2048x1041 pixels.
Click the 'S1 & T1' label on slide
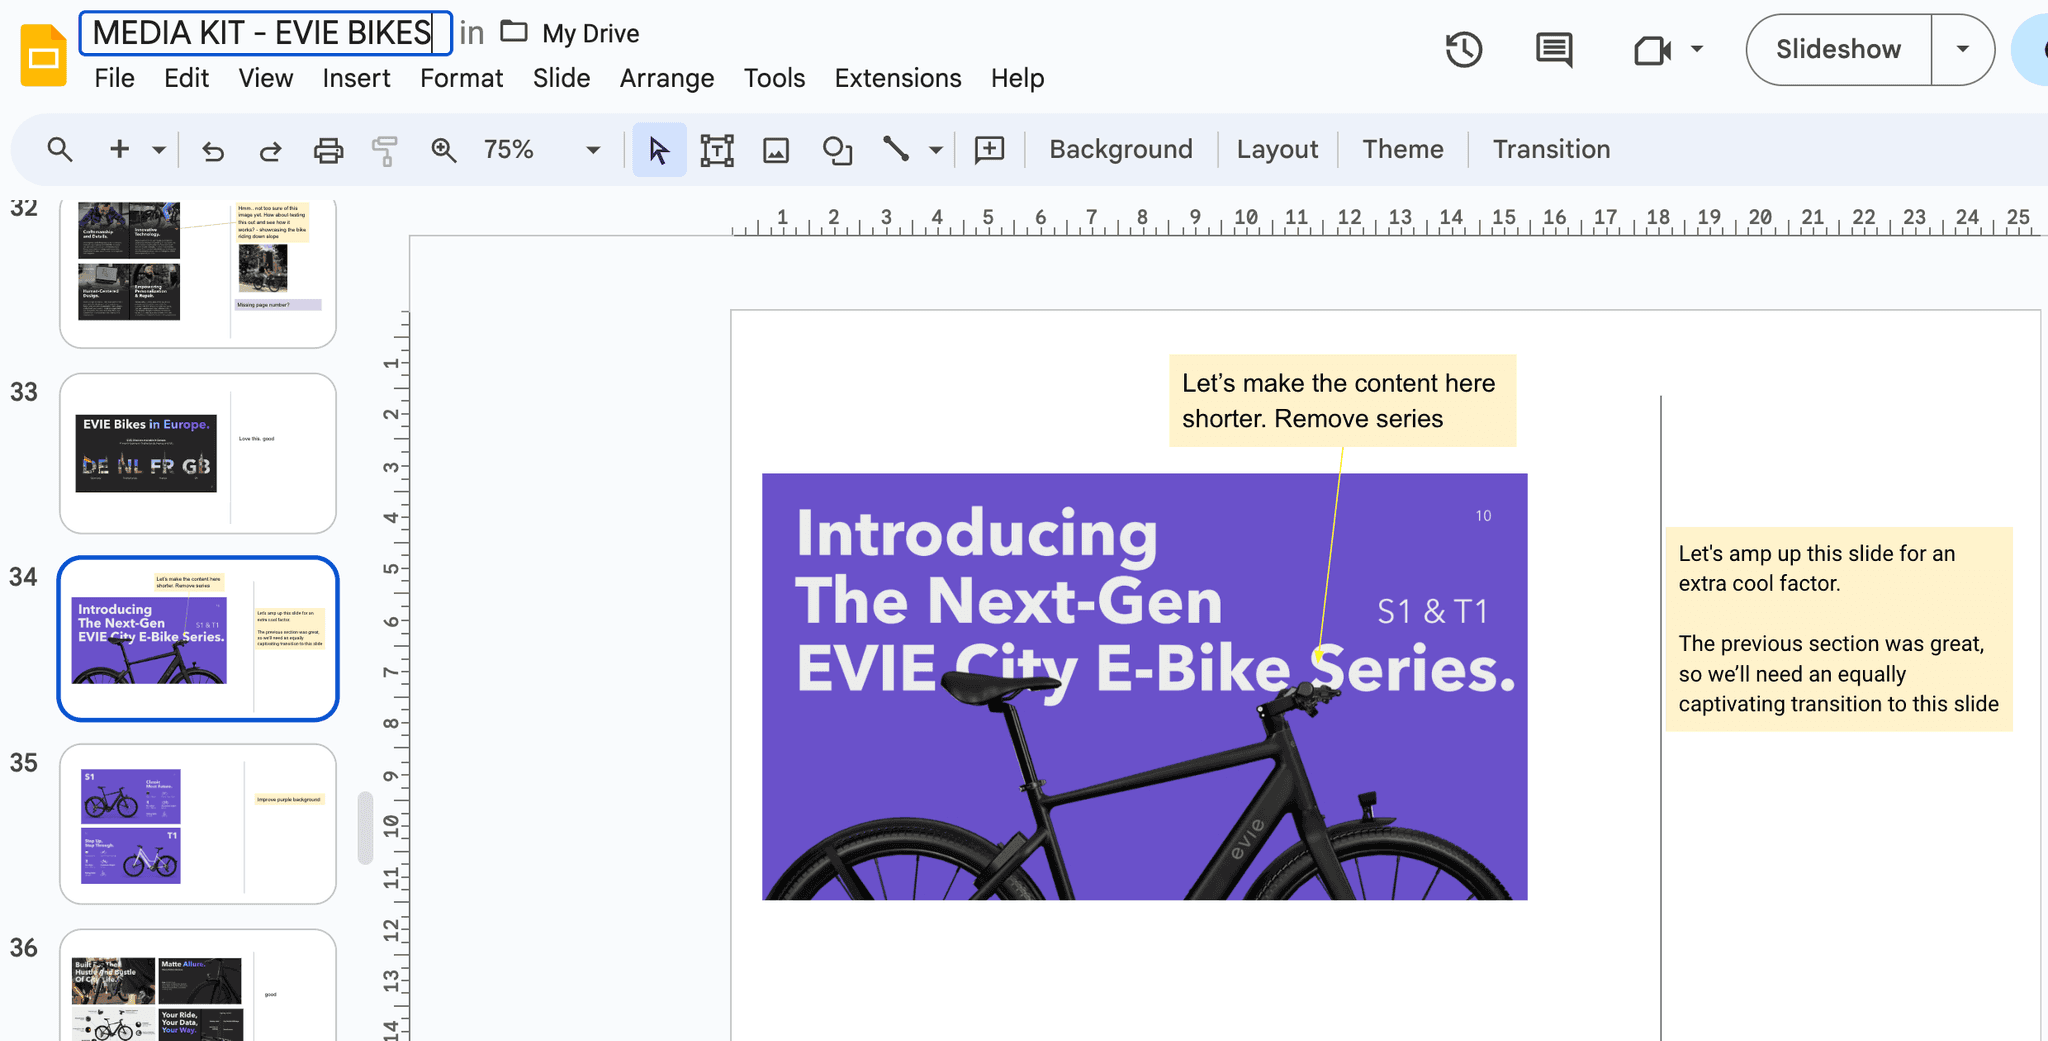[x=1433, y=611]
